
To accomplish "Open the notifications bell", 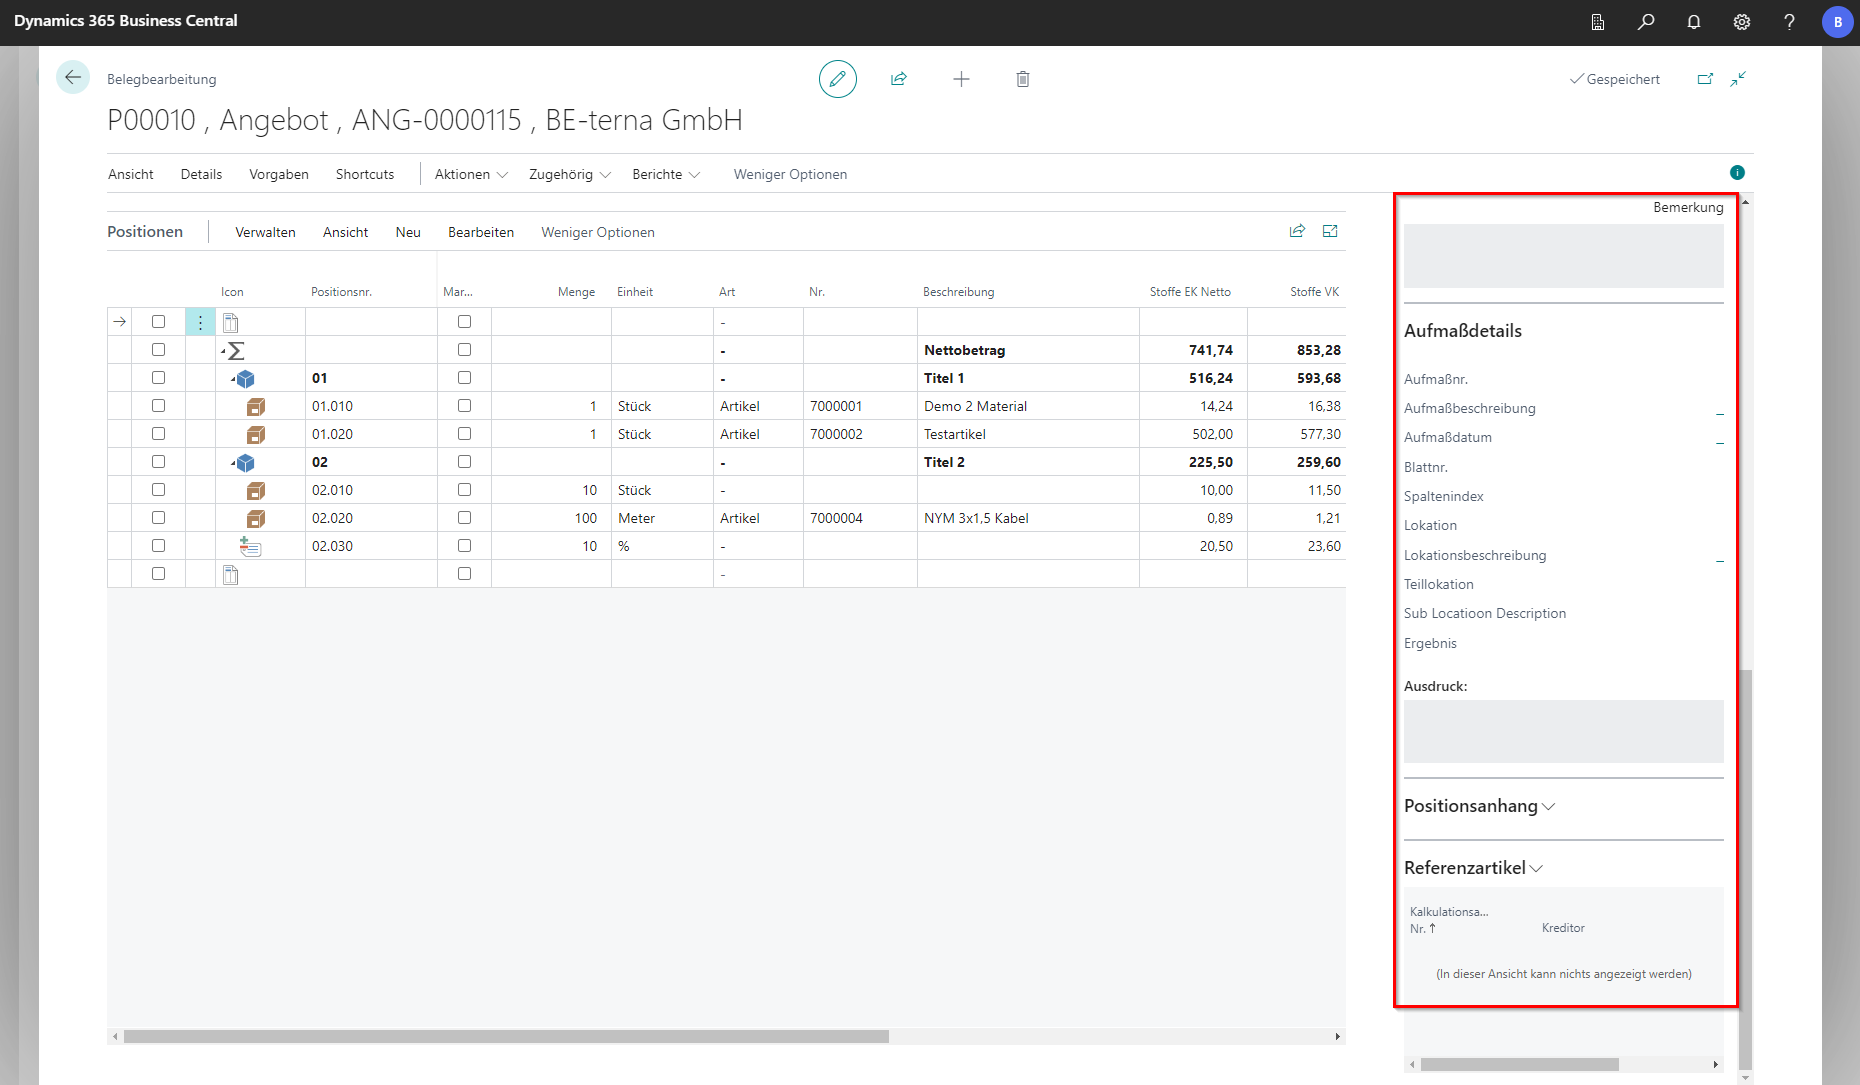I will click(x=1693, y=22).
